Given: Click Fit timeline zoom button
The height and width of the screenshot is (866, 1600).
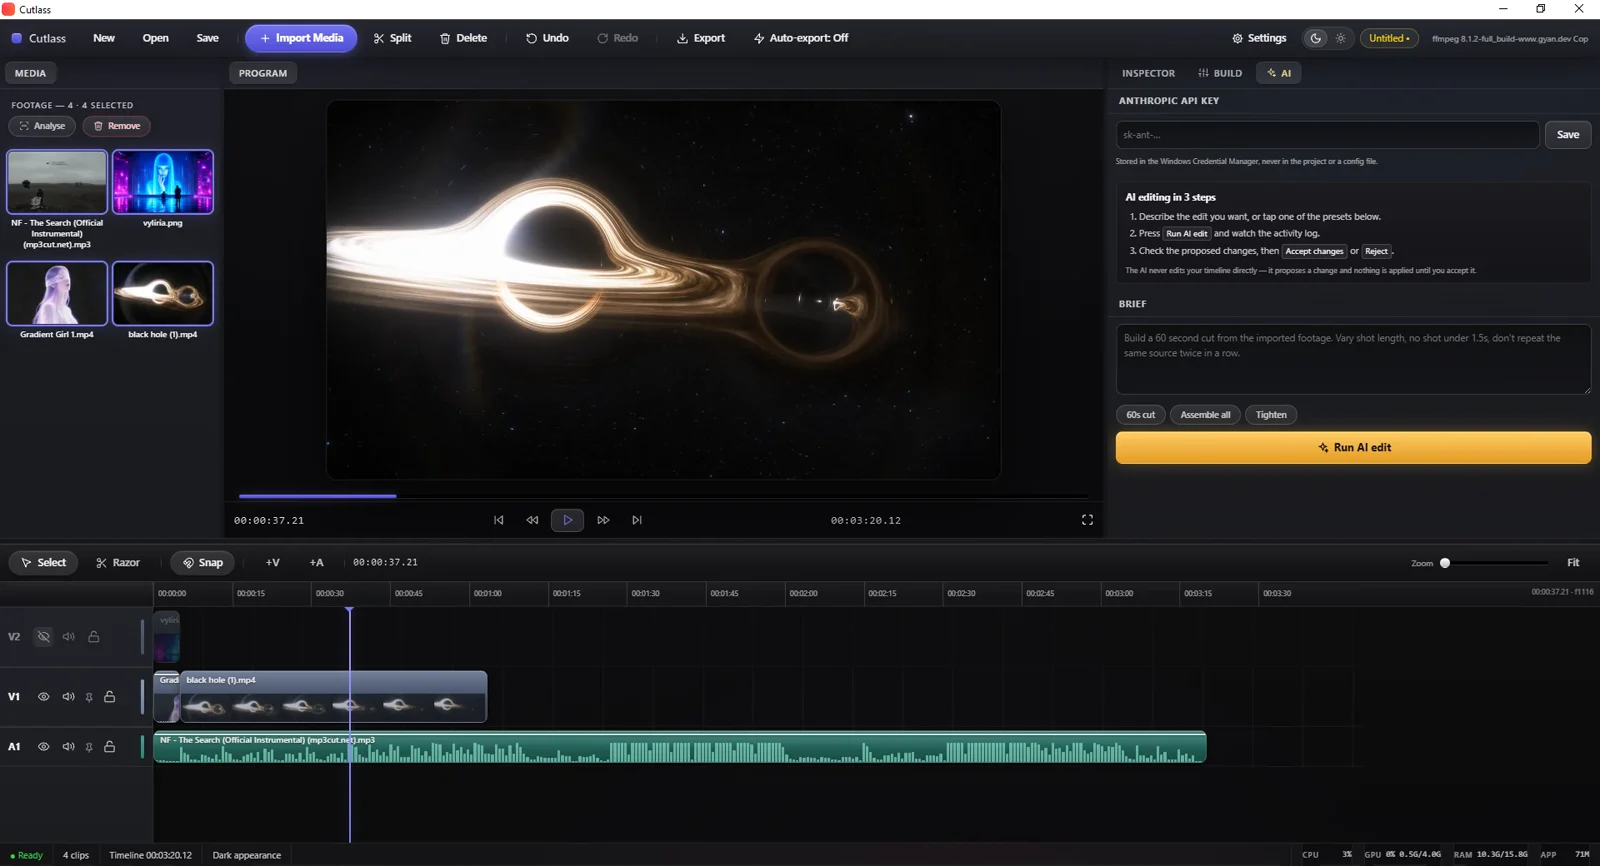Looking at the screenshot, I should (1573, 563).
